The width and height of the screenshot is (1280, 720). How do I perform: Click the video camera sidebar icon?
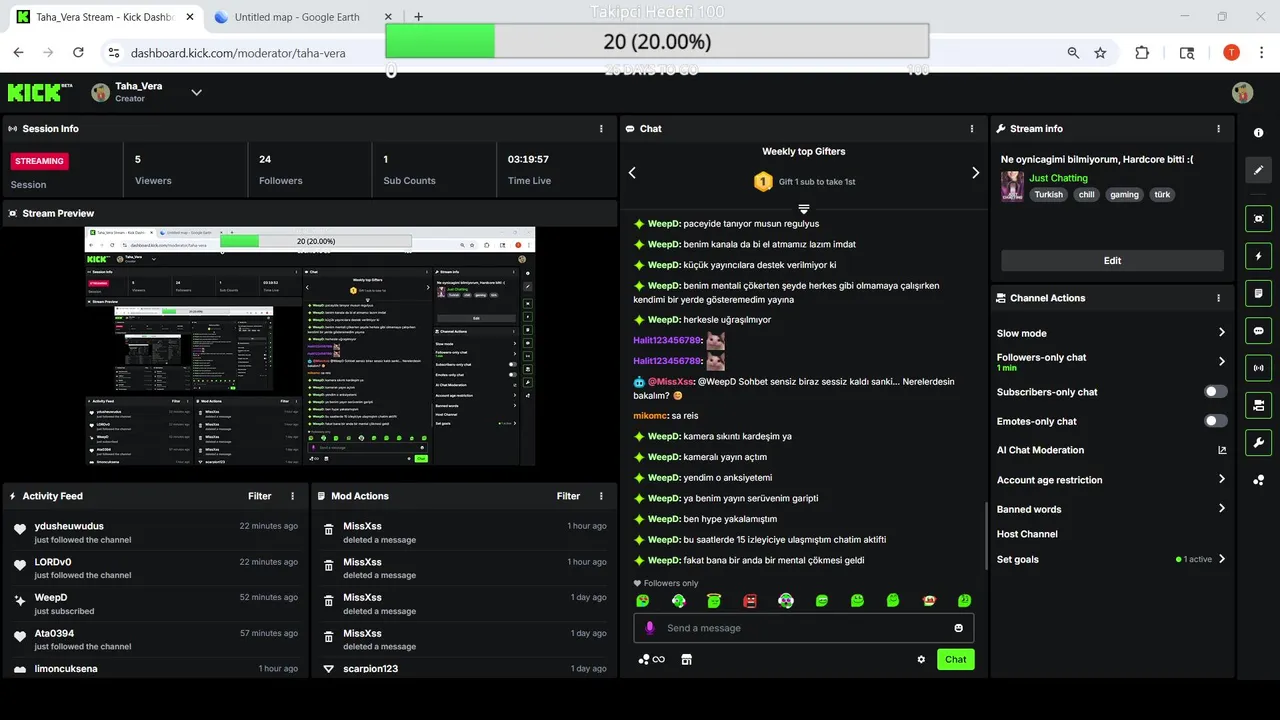(x=1258, y=405)
